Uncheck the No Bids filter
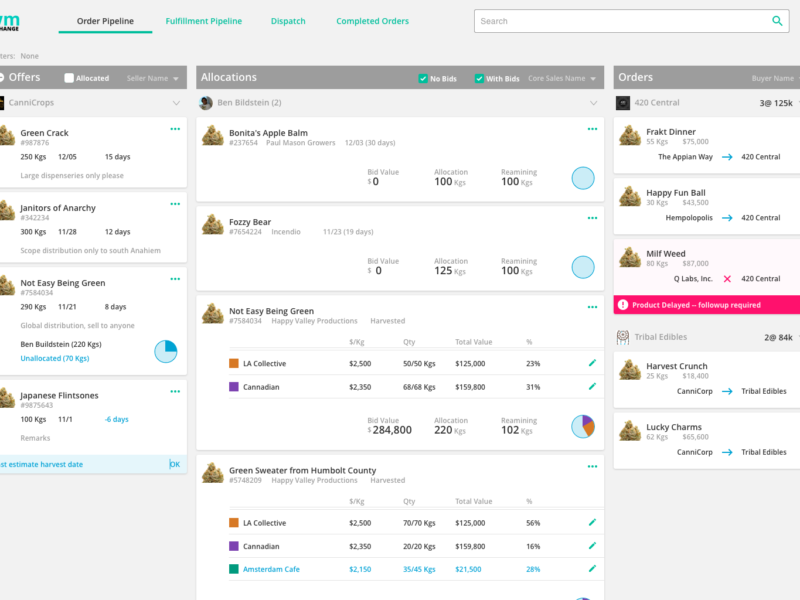The height and width of the screenshot is (600, 800). pos(423,79)
